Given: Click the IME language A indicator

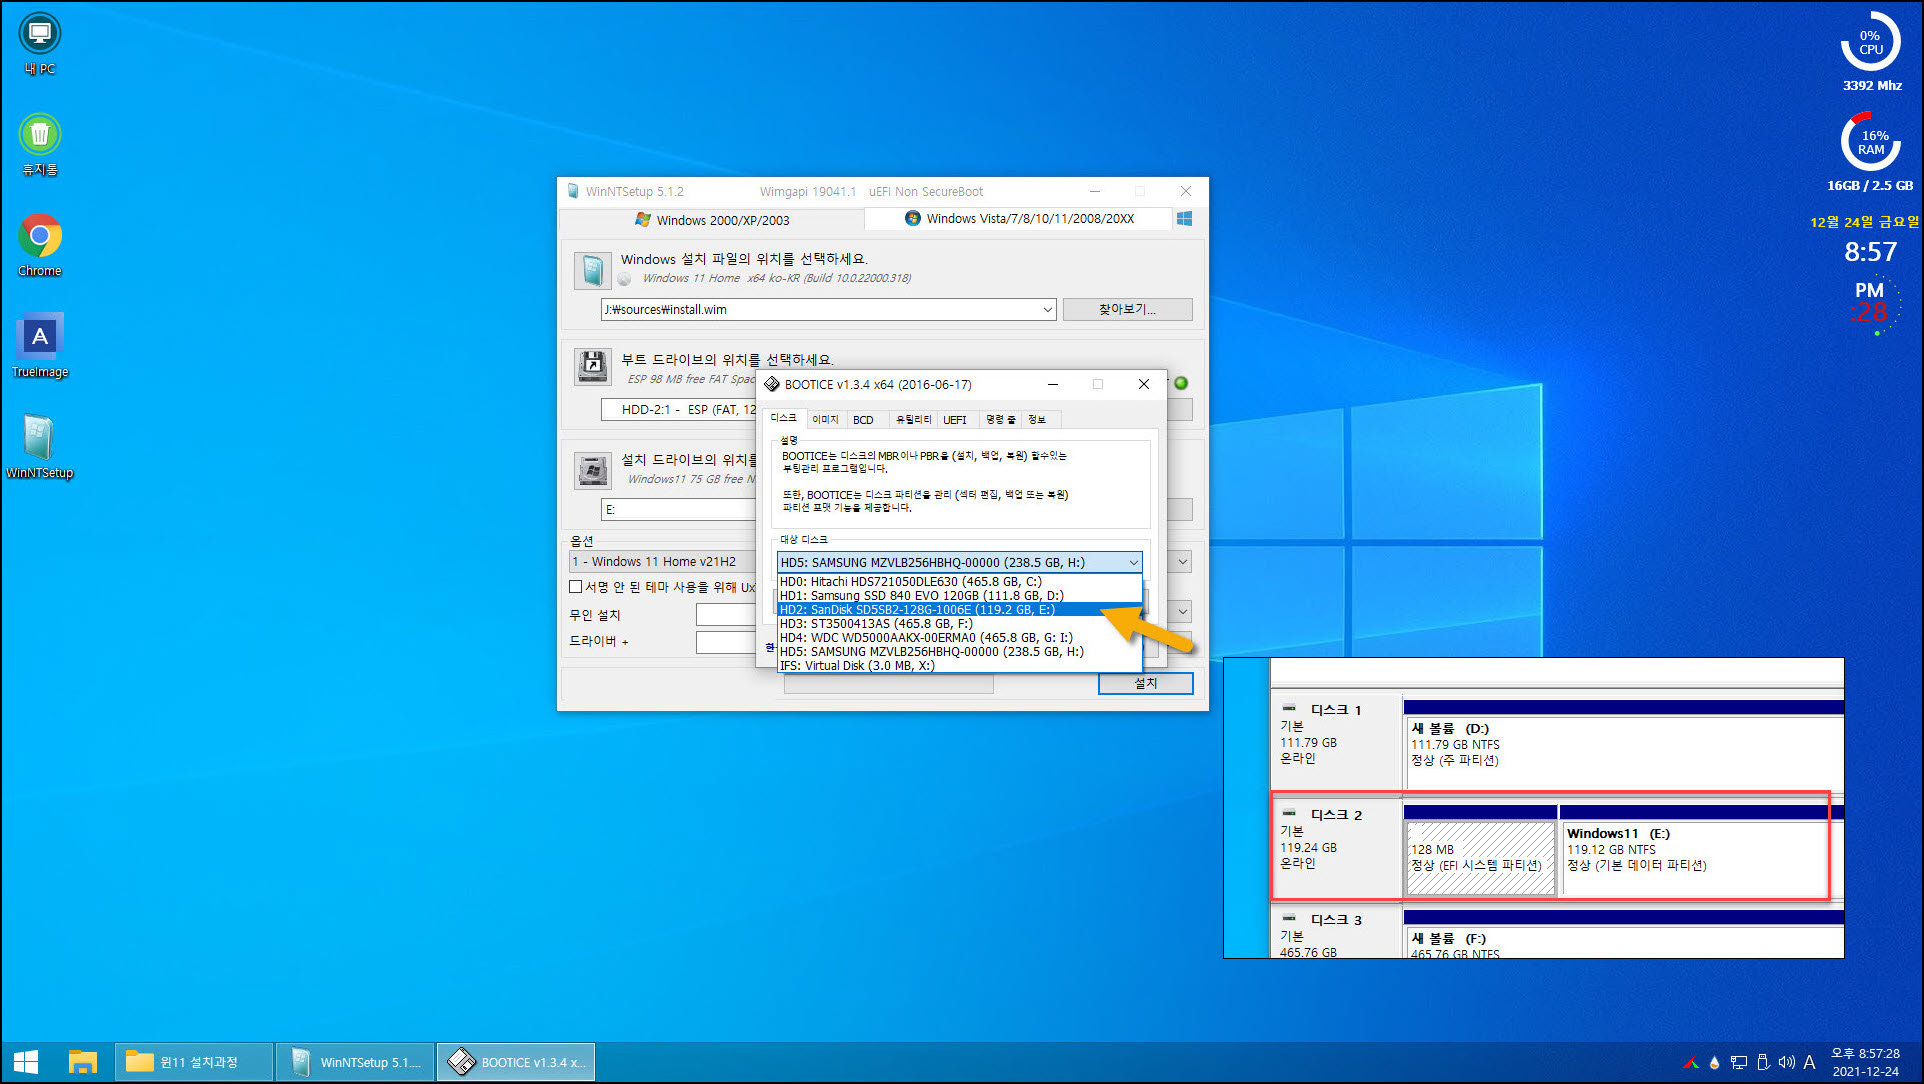Looking at the screenshot, I should pos(1809,1063).
